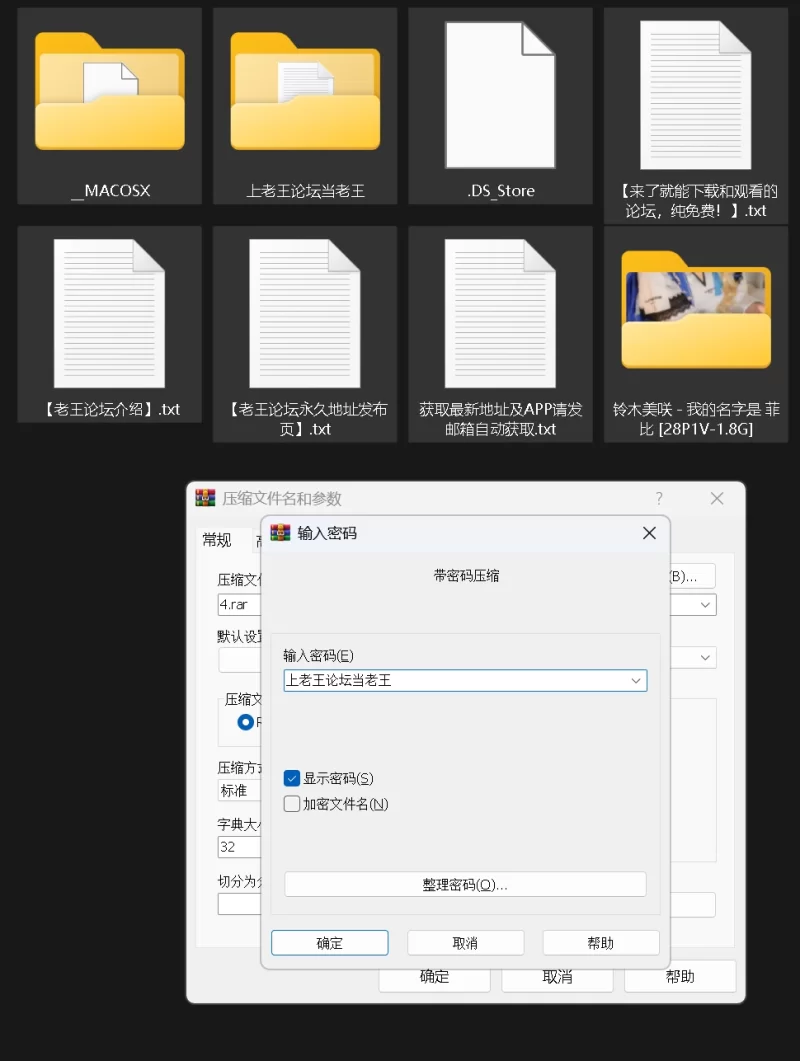Open the 压缩方式 标准 dropdown

click(x=238, y=790)
